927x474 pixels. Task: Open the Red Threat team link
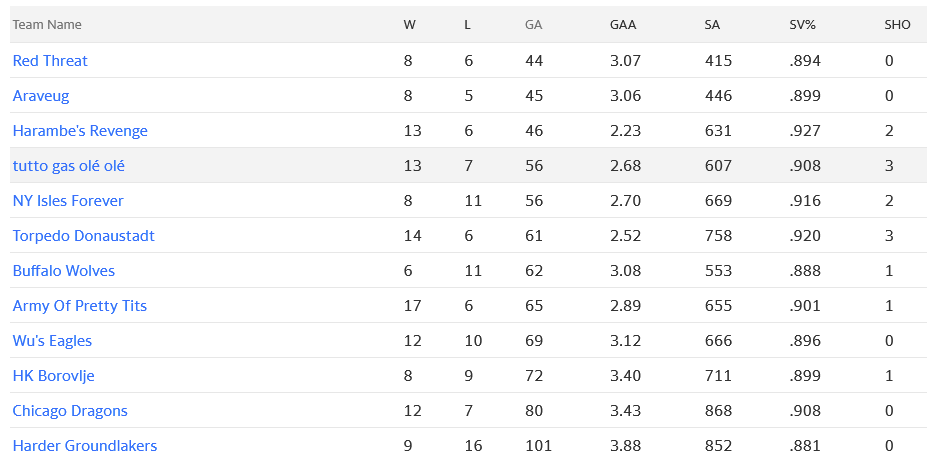[50, 61]
